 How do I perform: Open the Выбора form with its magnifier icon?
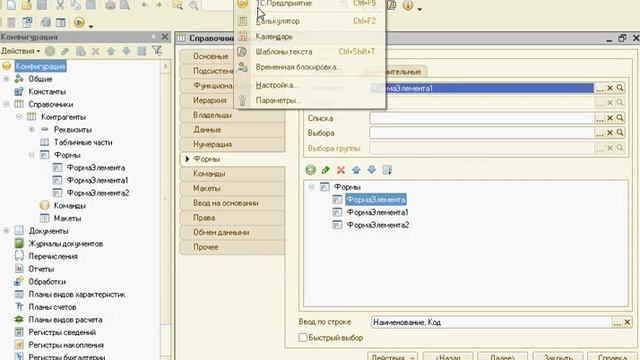[620, 133]
